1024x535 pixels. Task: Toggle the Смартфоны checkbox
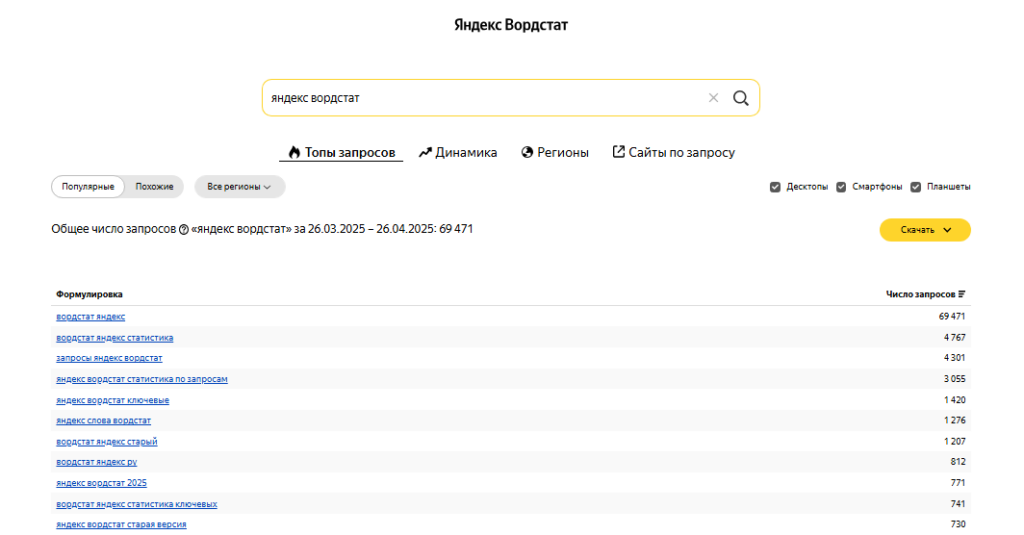(841, 187)
